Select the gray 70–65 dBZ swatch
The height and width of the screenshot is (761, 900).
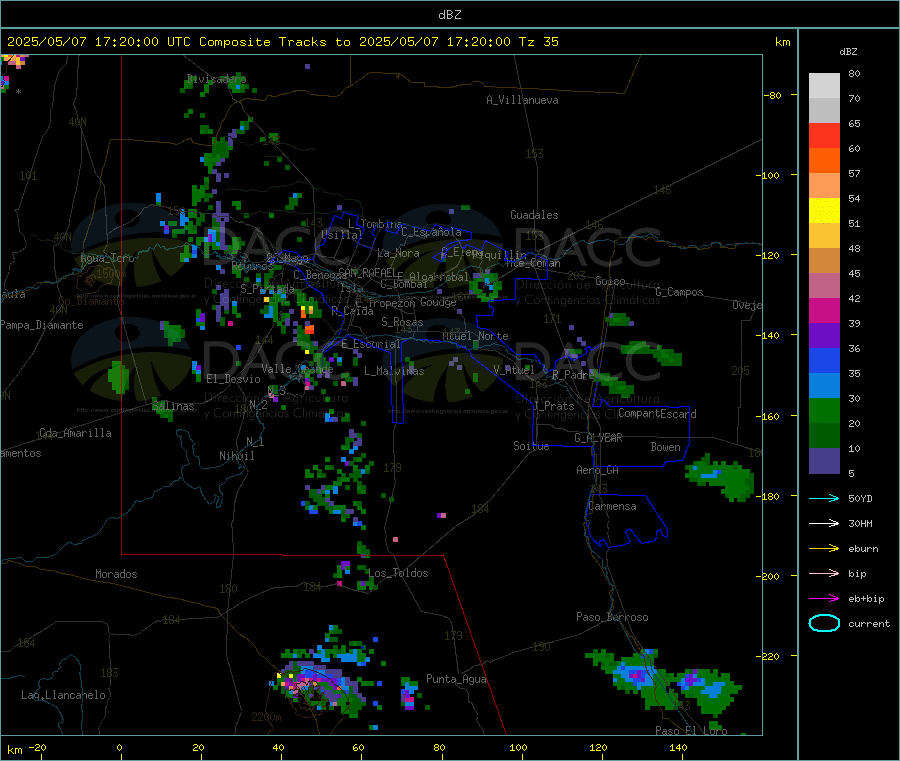pos(824,111)
